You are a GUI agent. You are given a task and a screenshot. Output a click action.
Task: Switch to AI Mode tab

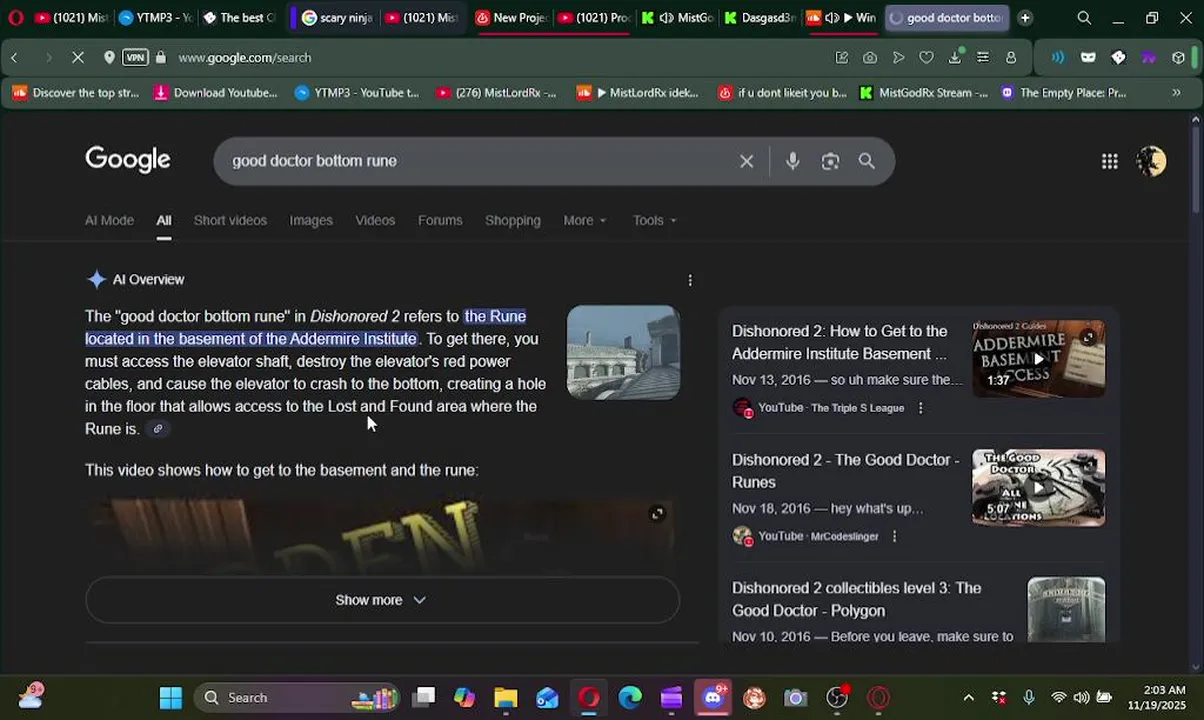coord(109,220)
